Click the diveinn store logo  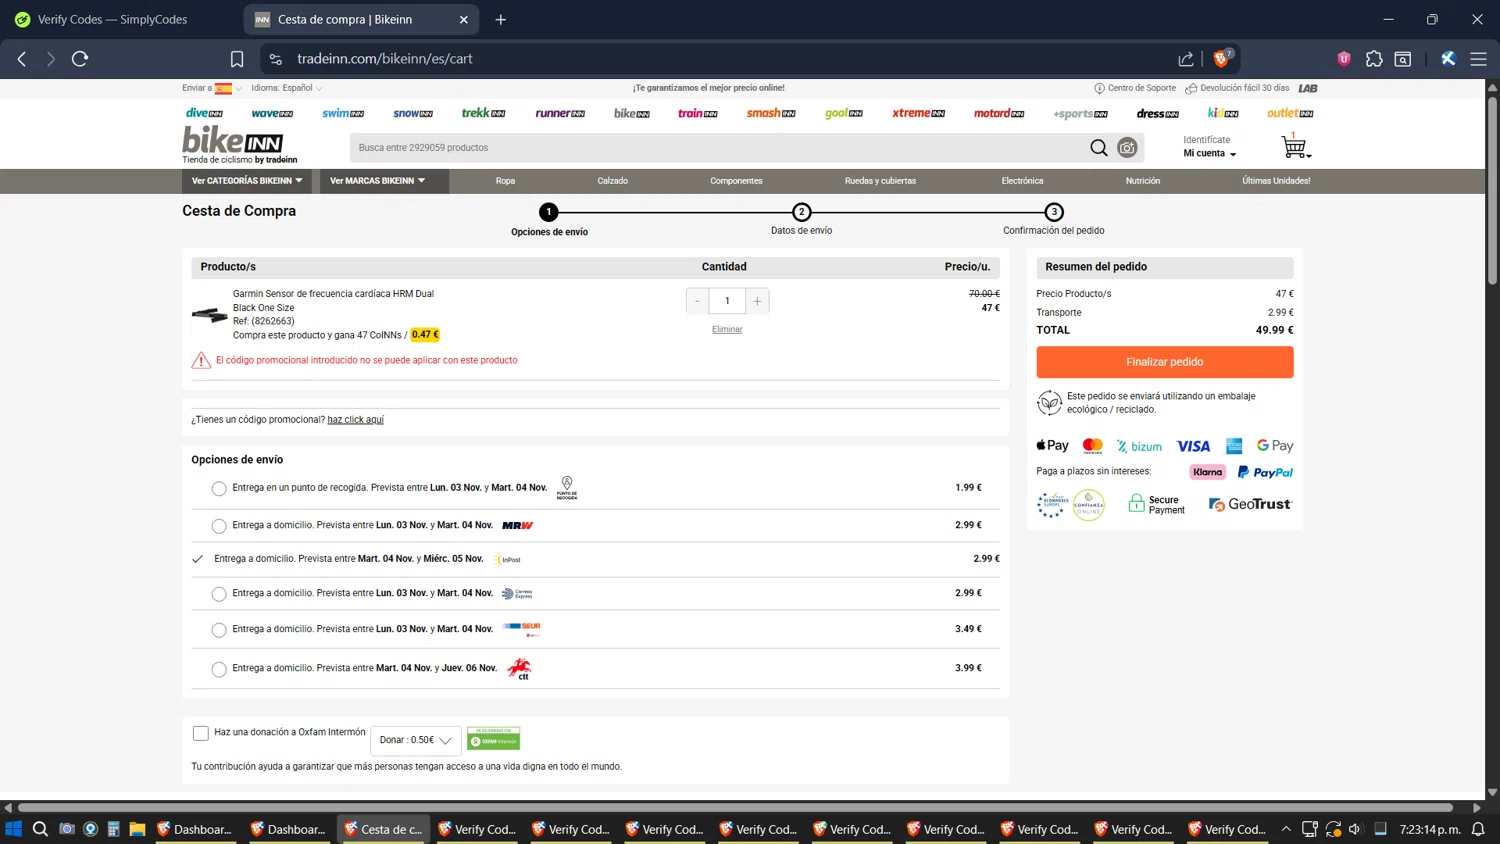[204, 113]
